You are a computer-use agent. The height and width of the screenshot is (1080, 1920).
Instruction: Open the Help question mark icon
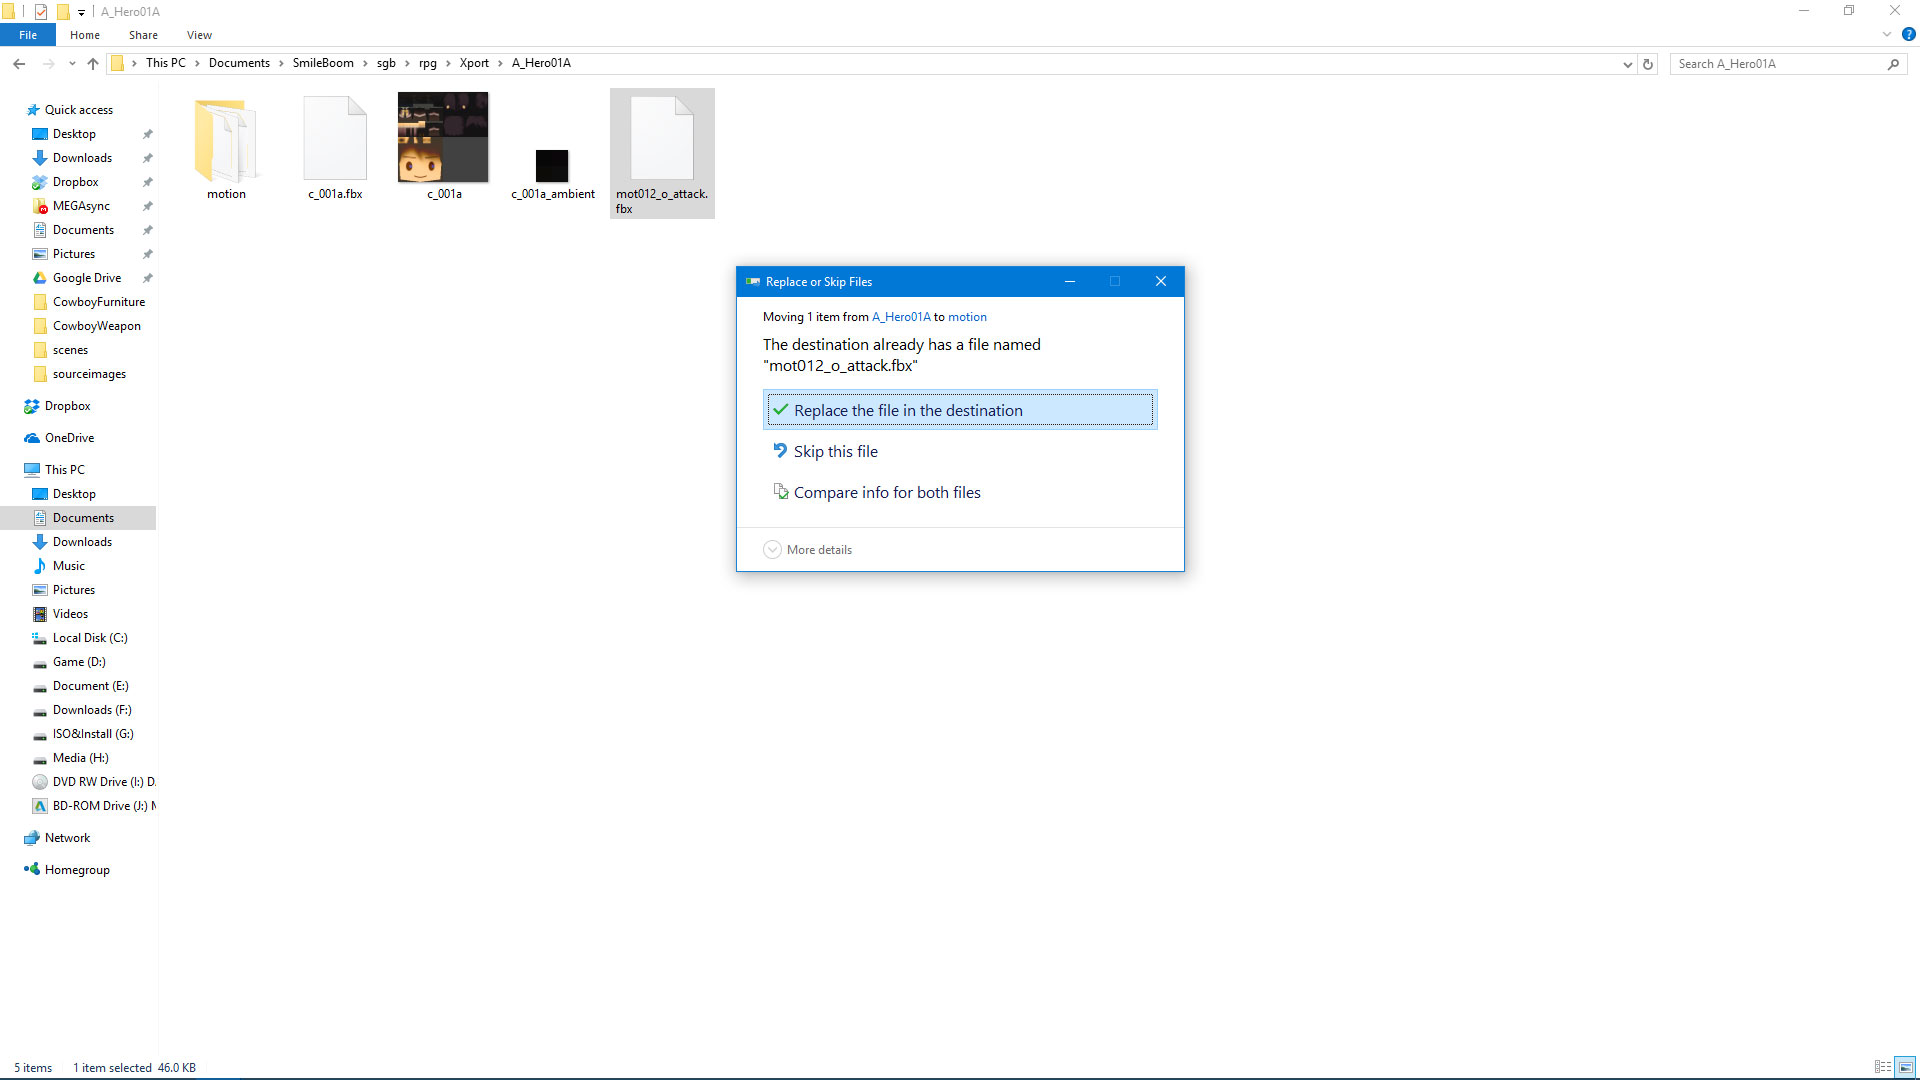tap(1908, 34)
